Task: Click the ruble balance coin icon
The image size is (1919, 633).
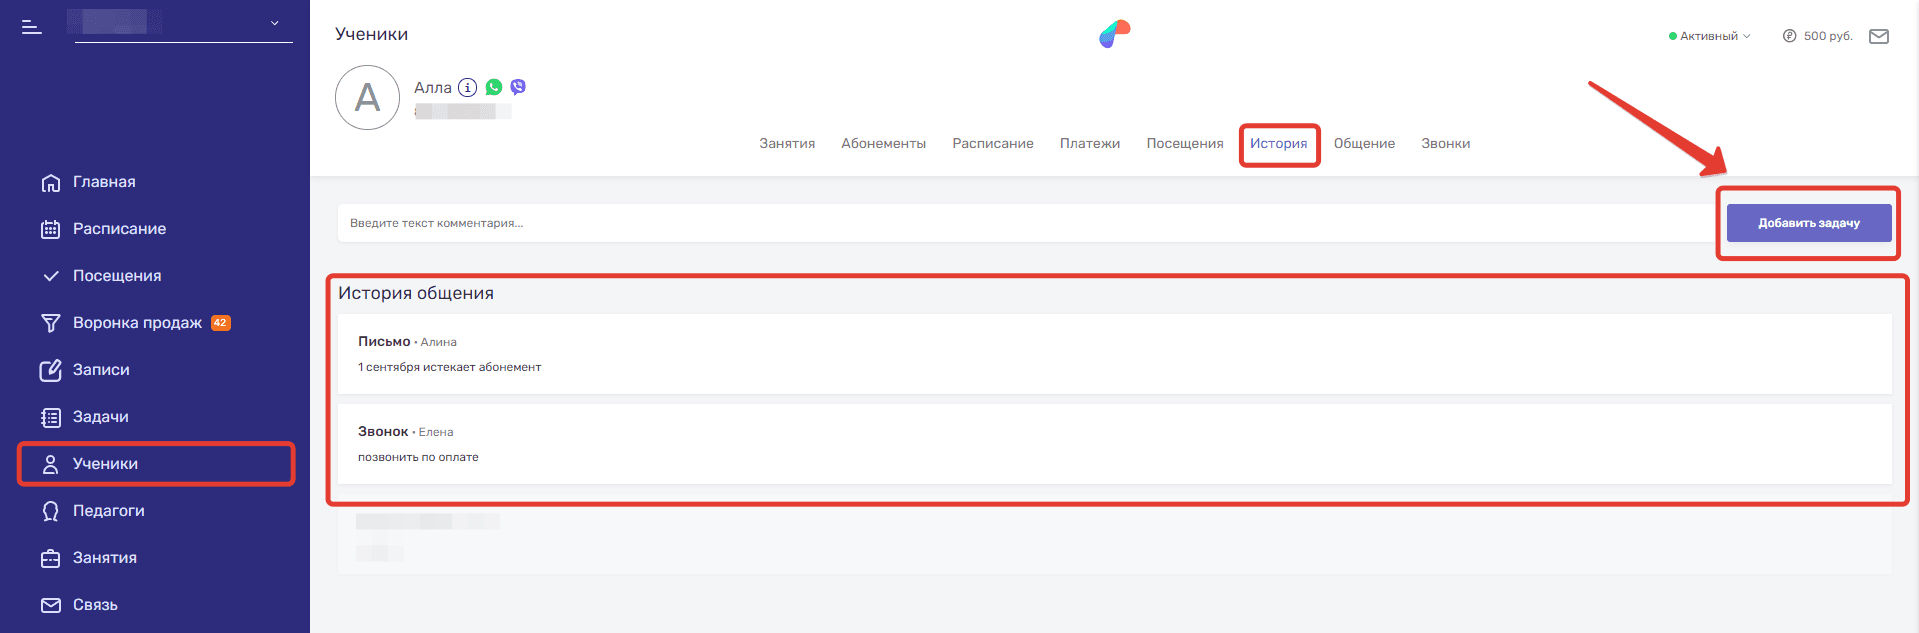Action: 1789,36
